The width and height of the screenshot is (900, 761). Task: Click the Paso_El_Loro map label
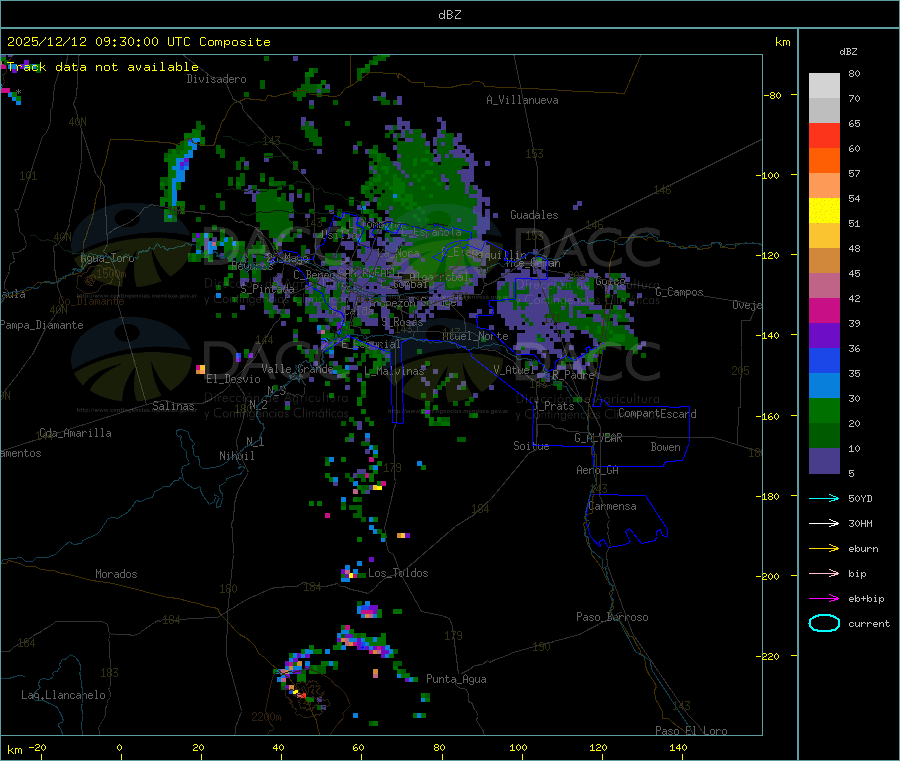[x=691, y=731]
